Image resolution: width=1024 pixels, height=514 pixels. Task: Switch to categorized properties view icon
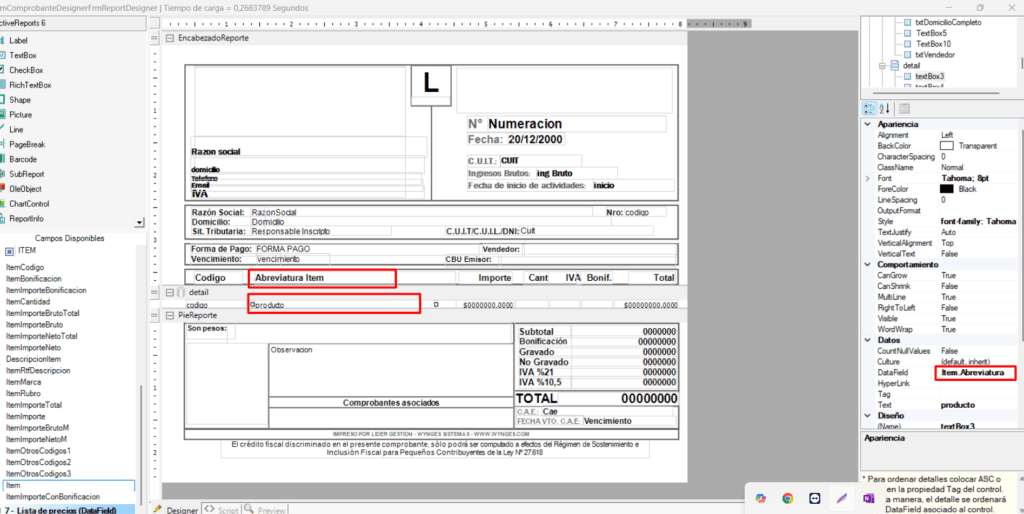(x=869, y=108)
